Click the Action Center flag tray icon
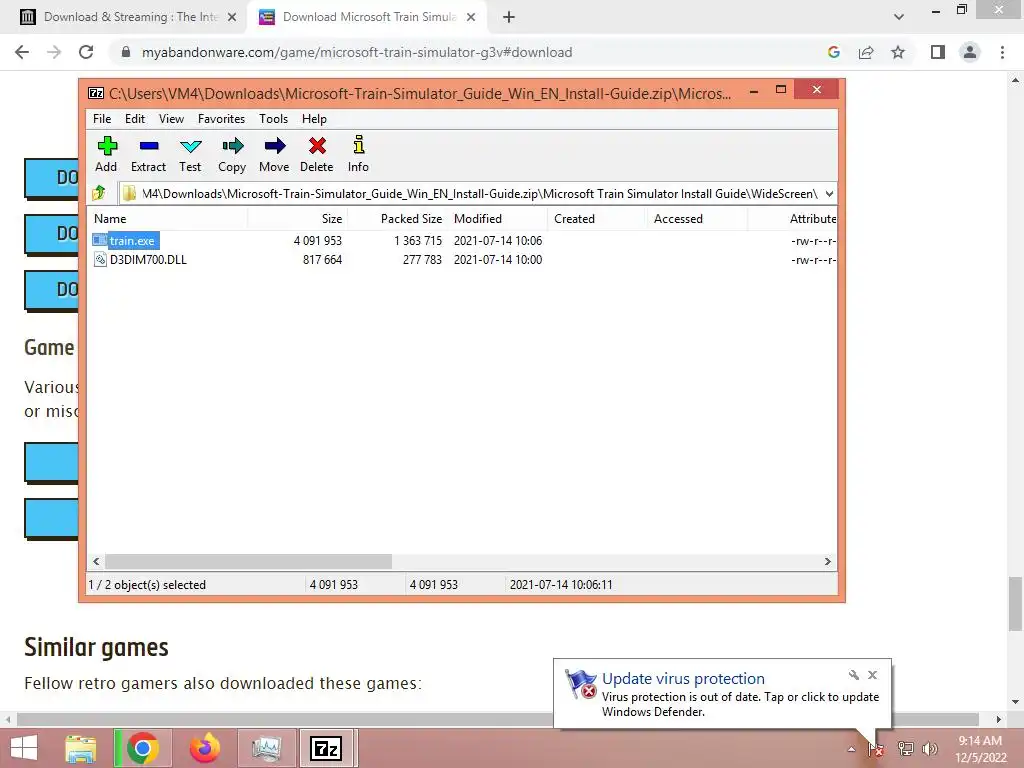 [x=875, y=749]
